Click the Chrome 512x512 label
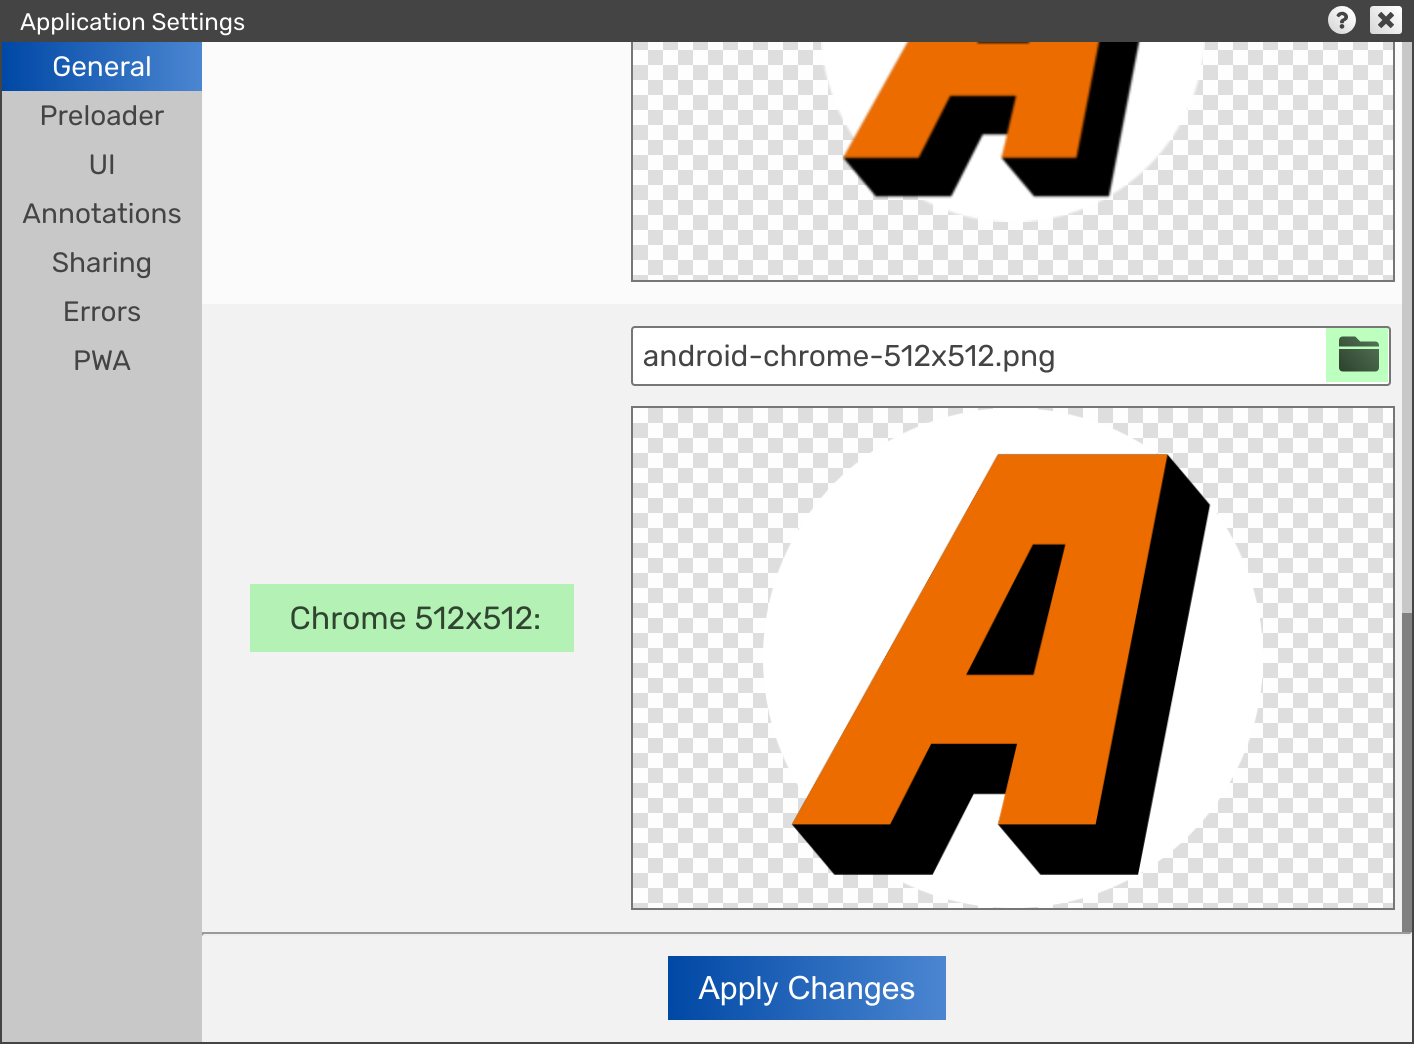The image size is (1414, 1044). [412, 618]
